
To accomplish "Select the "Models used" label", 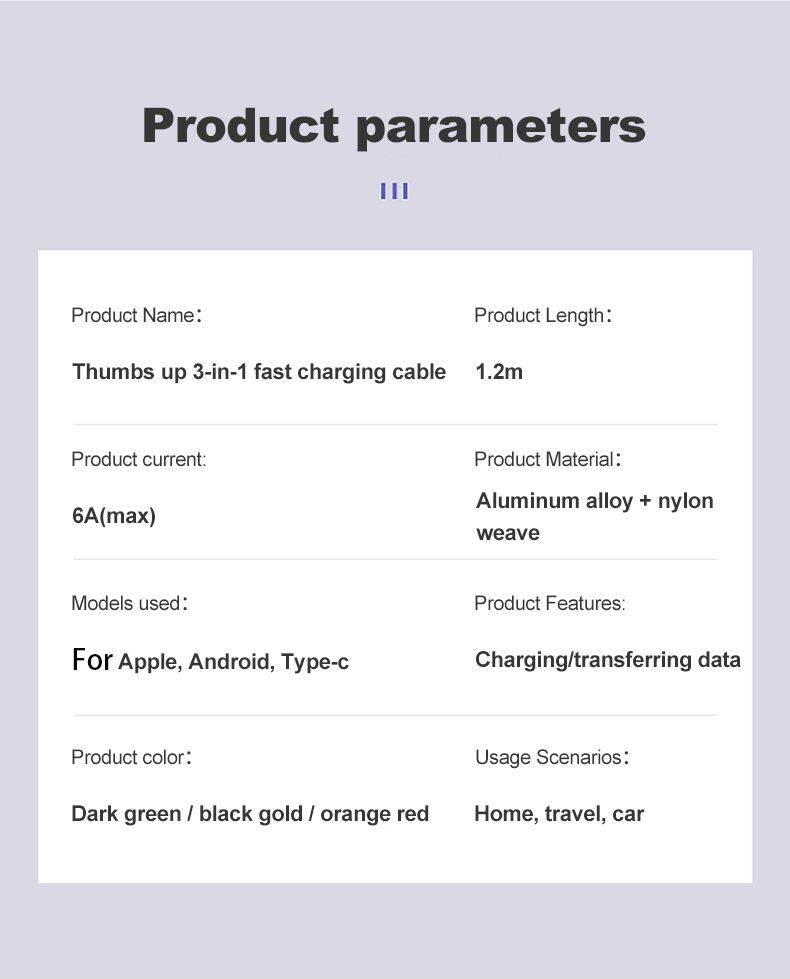I will tap(129, 604).
